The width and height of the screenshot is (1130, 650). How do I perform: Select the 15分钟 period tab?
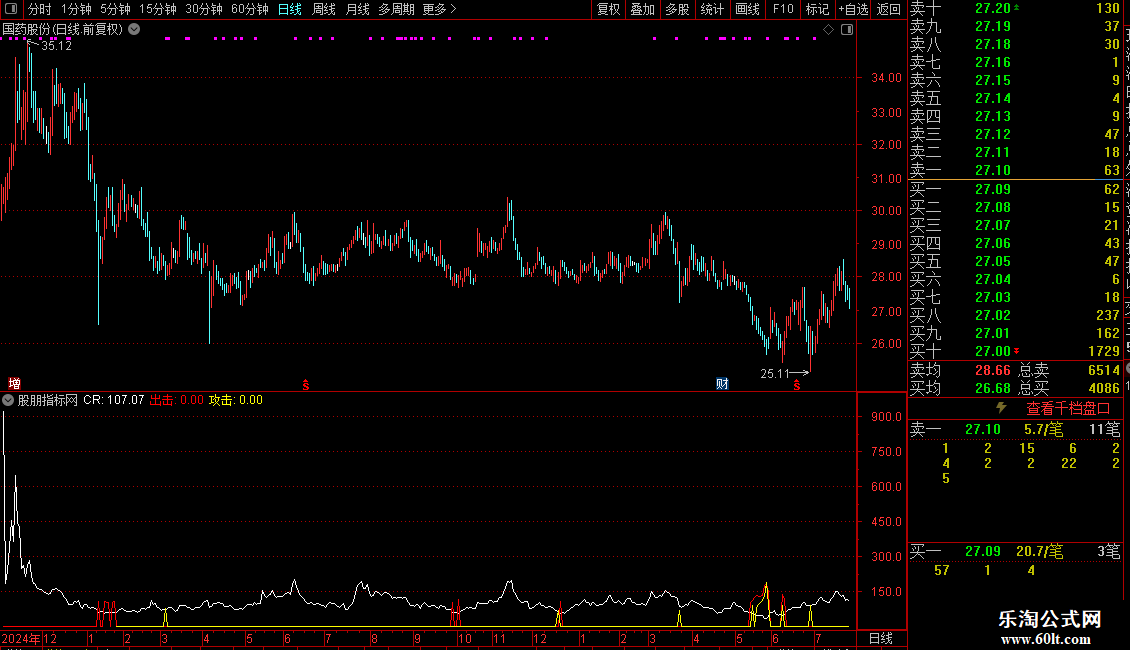click(x=158, y=9)
